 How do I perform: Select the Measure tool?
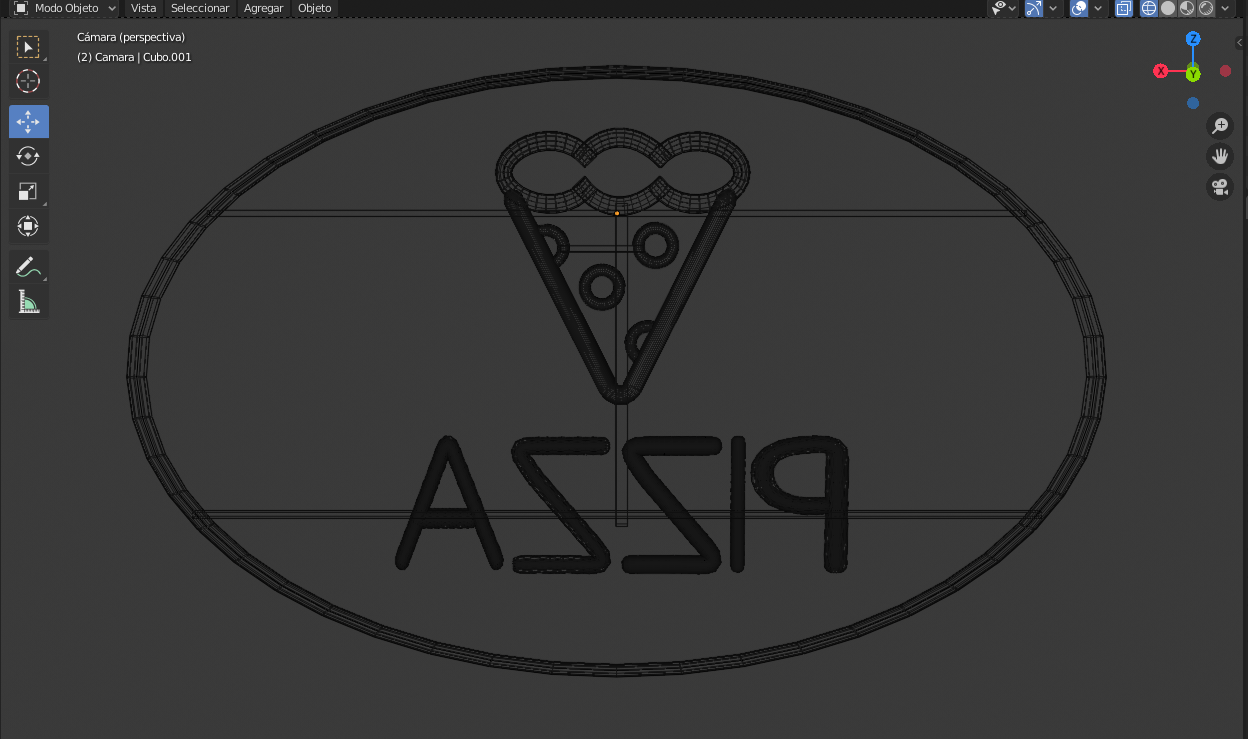[x=28, y=301]
